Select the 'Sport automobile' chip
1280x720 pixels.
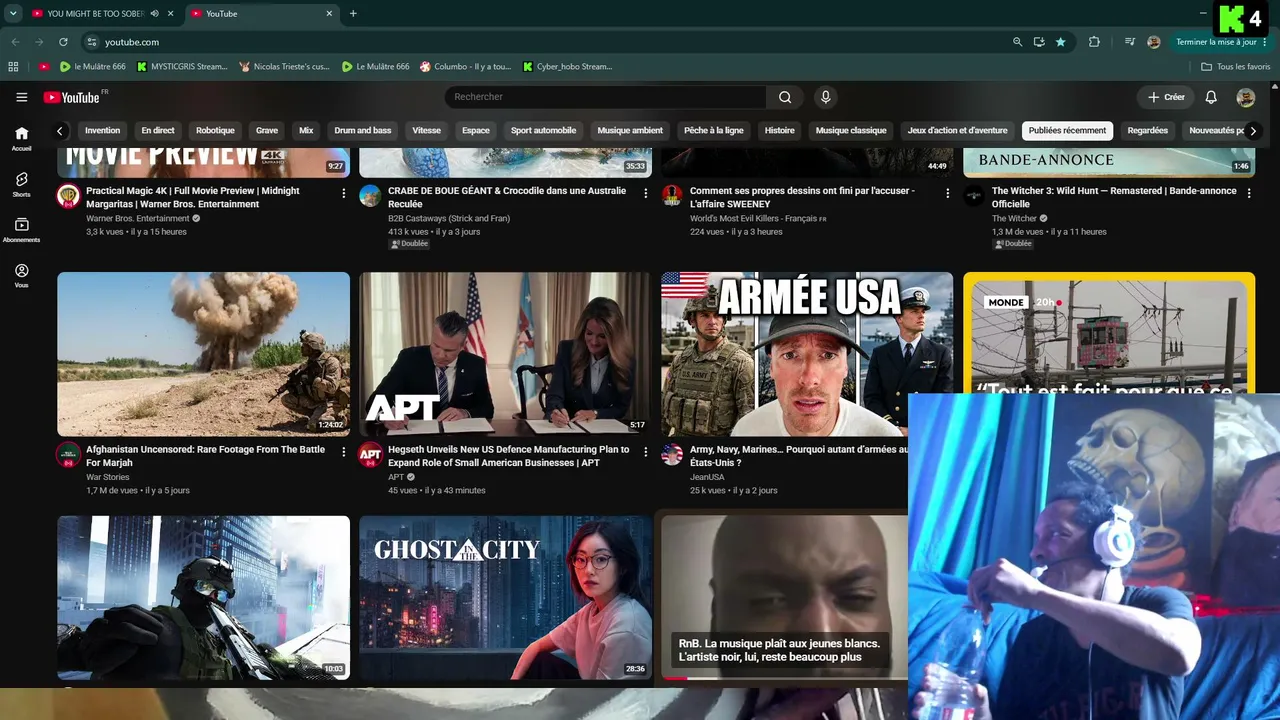point(543,131)
